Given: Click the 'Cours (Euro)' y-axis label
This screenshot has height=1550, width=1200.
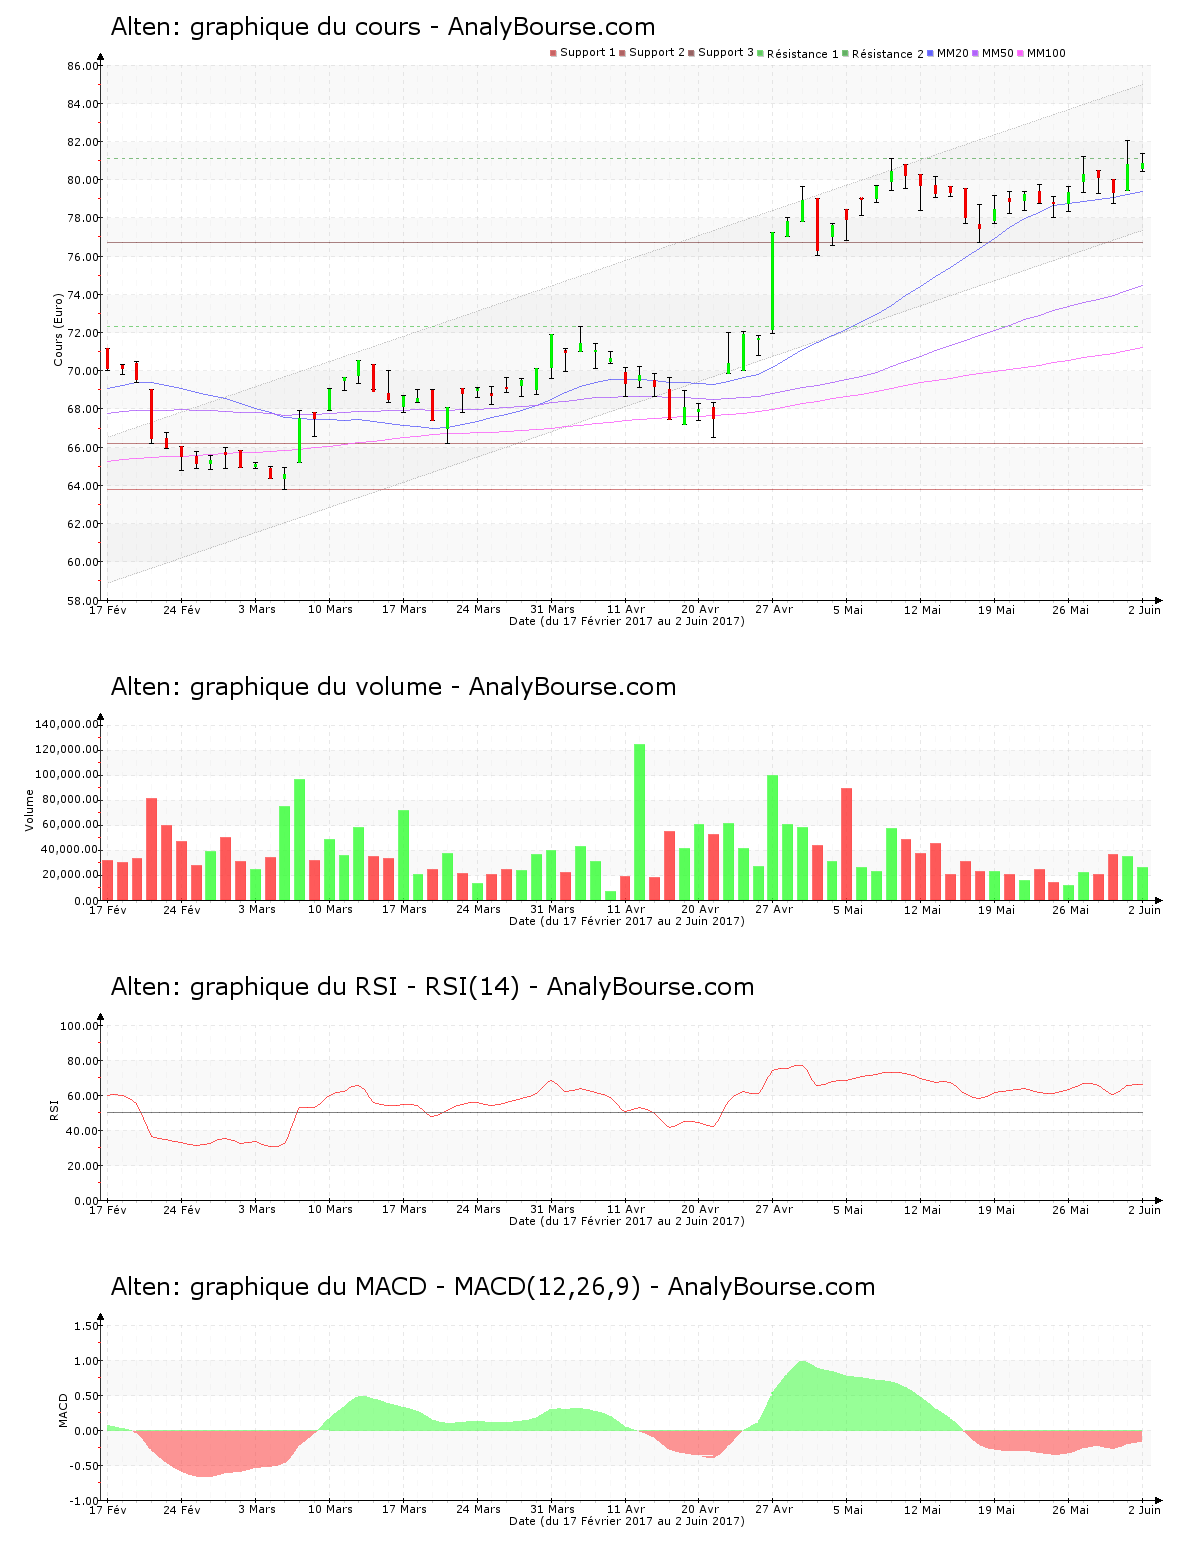Looking at the screenshot, I should click(58, 329).
